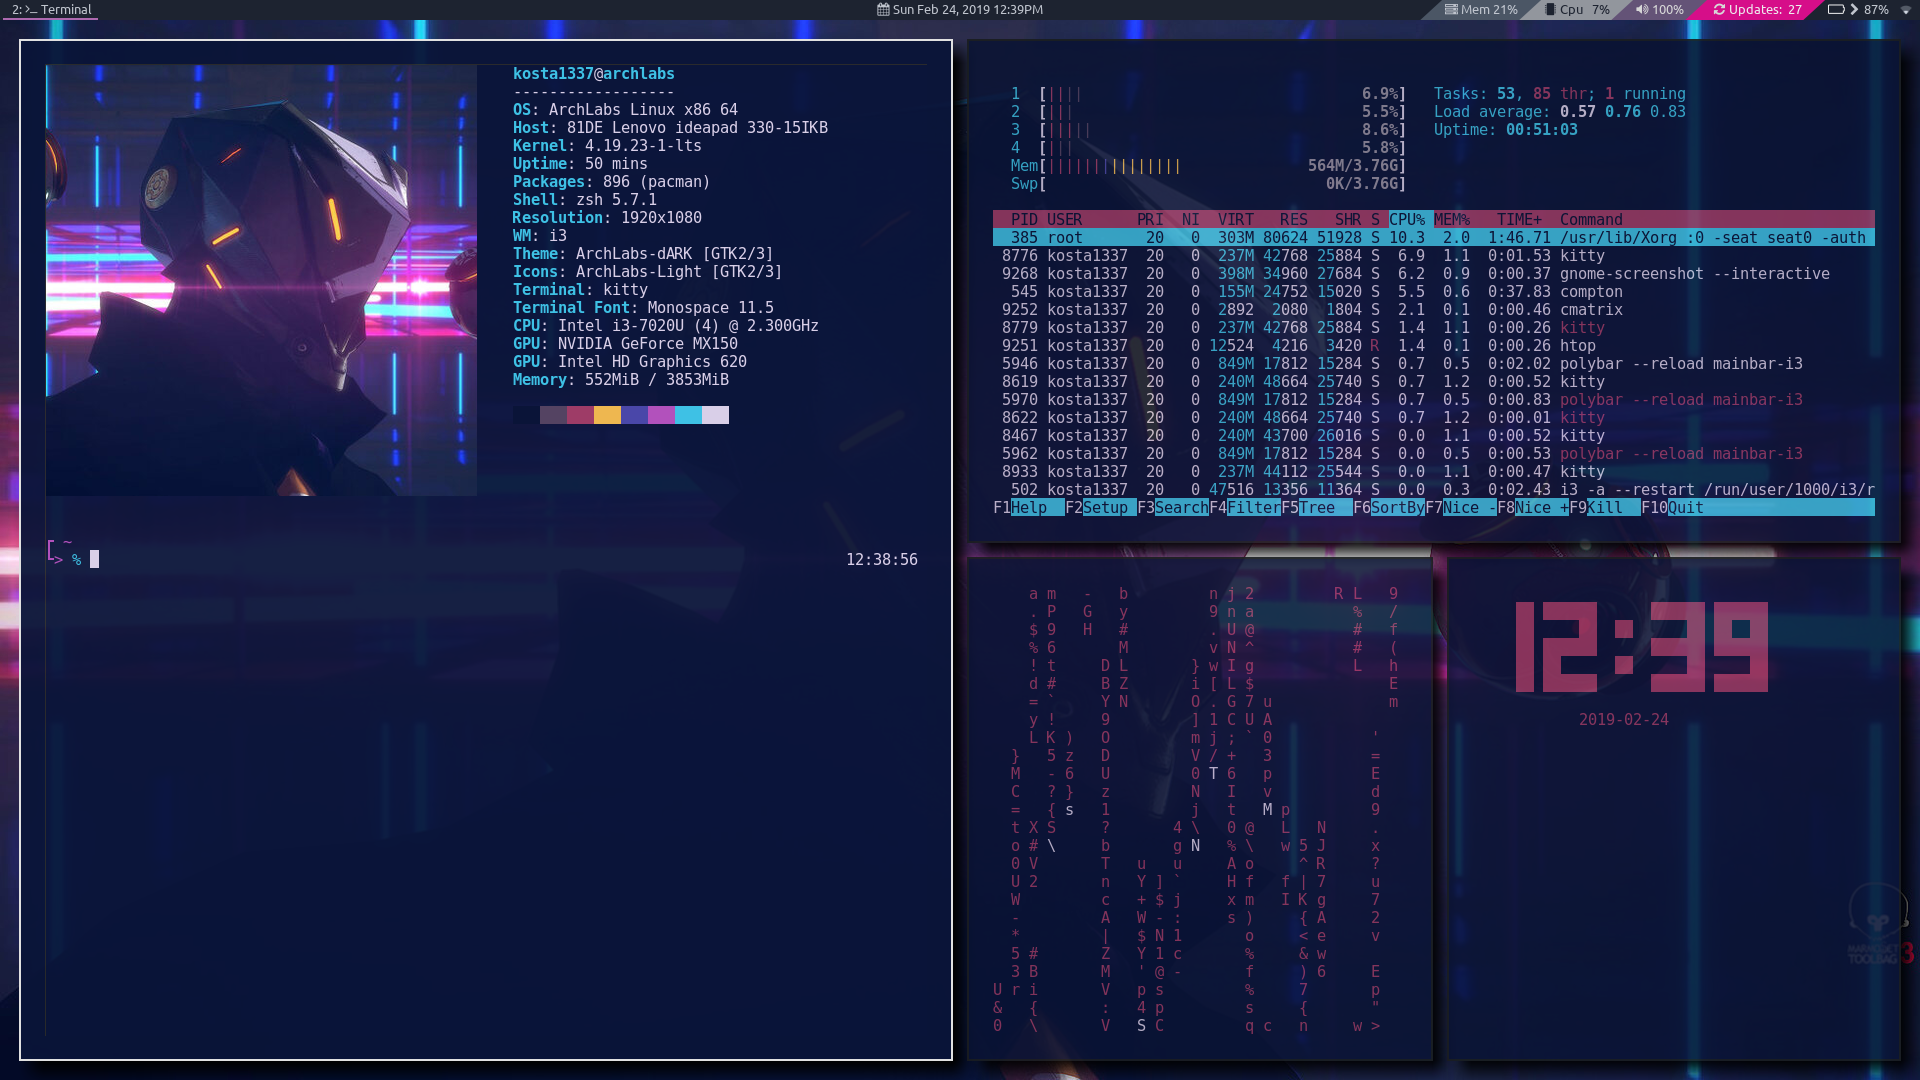The height and width of the screenshot is (1080, 1920).
Task: Click the 100% volume level text
Action: [x=1668, y=9]
